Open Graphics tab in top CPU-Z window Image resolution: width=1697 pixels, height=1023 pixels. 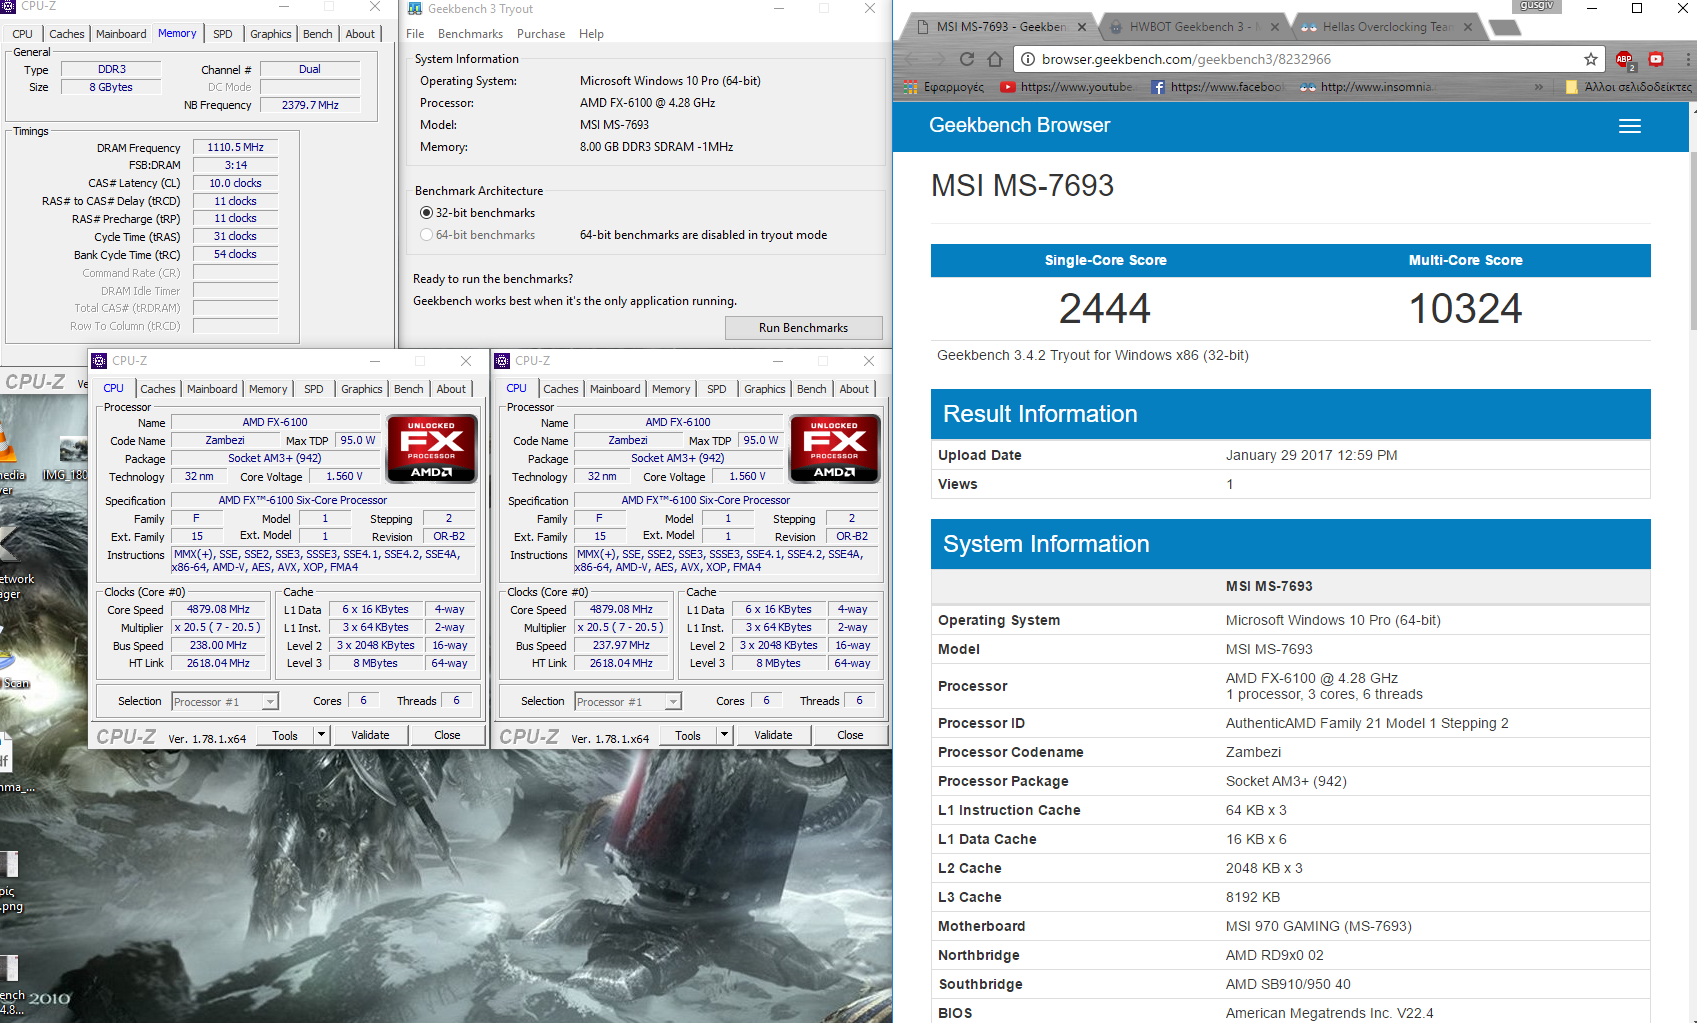pos(271,34)
